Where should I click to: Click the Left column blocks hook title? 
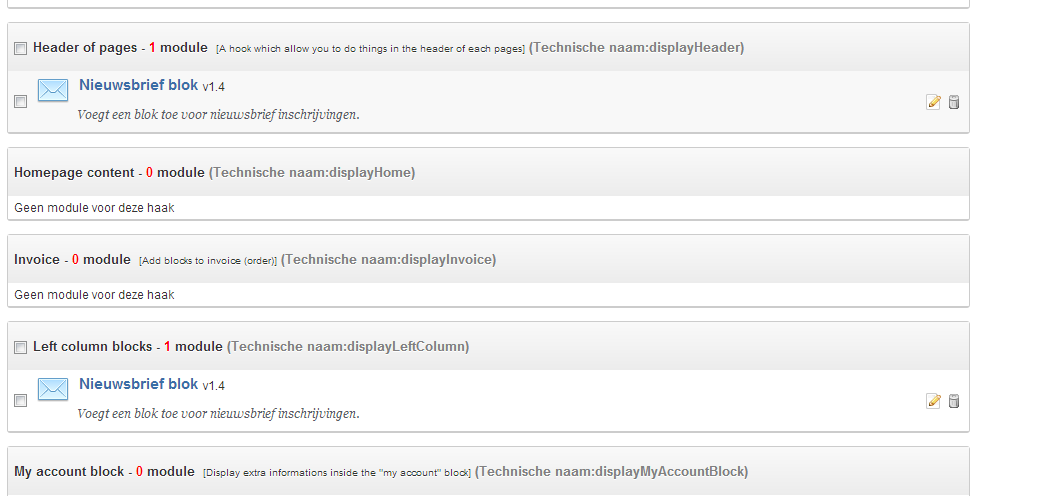92,347
